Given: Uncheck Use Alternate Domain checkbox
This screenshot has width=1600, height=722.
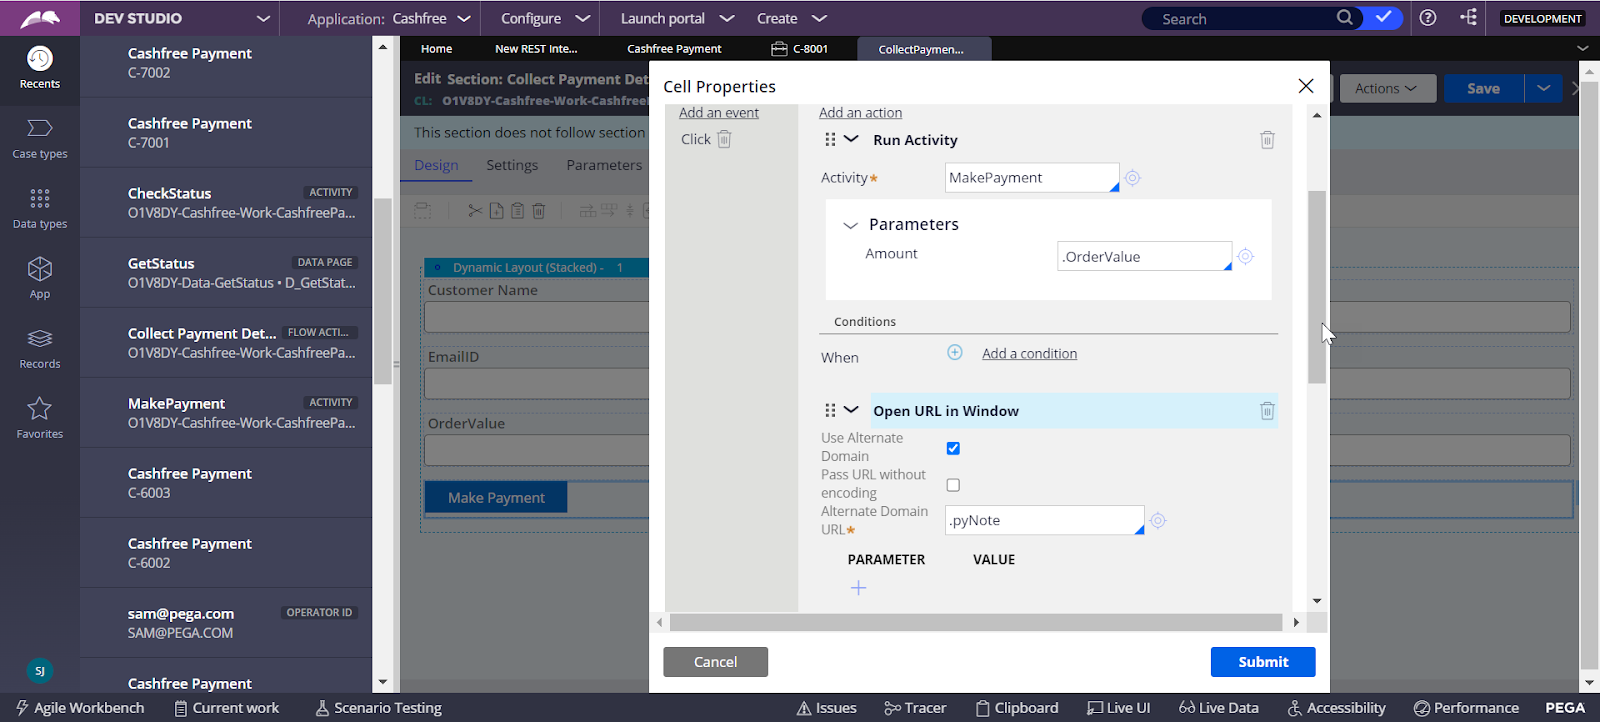Looking at the screenshot, I should point(953,448).
